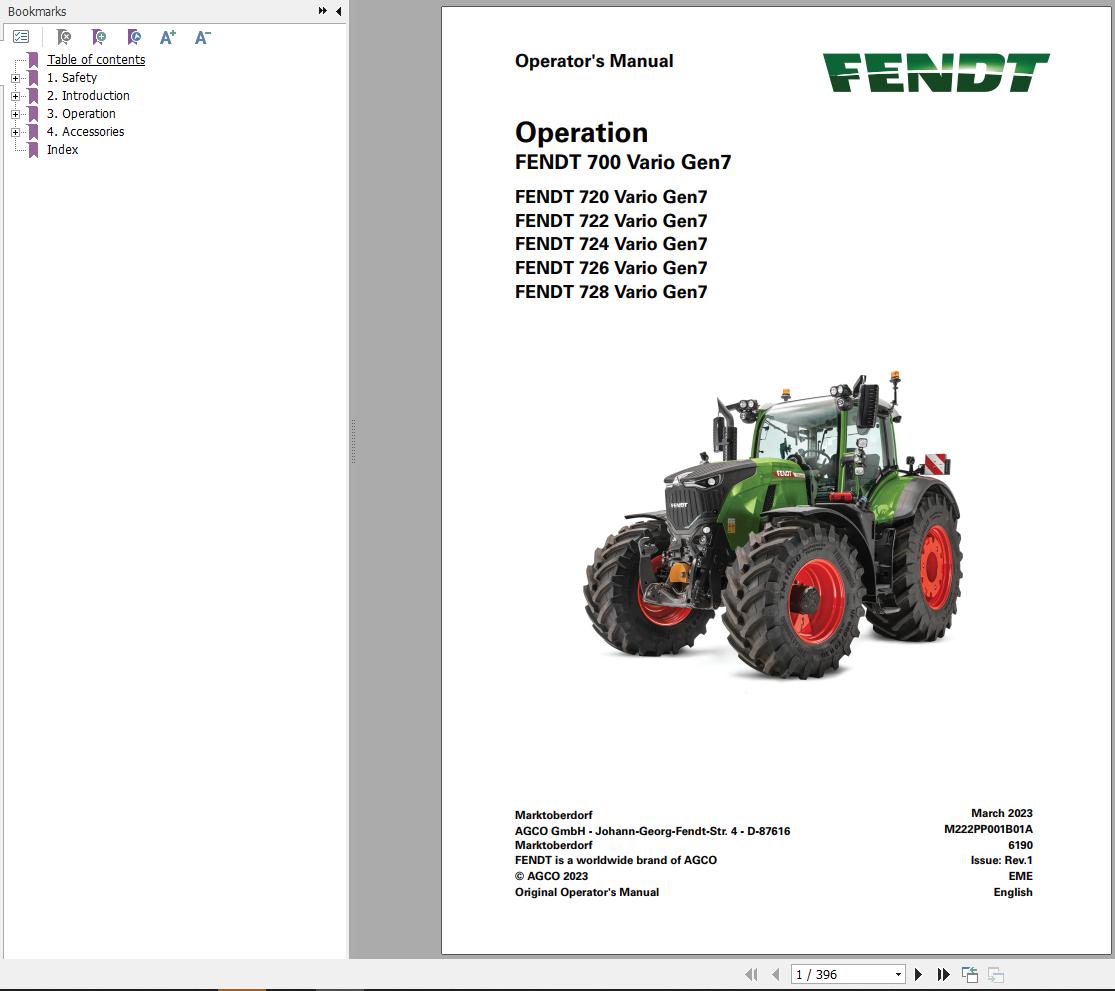1115x991 pixels.
Task: Go to the next page
Action: click(918, 975)
